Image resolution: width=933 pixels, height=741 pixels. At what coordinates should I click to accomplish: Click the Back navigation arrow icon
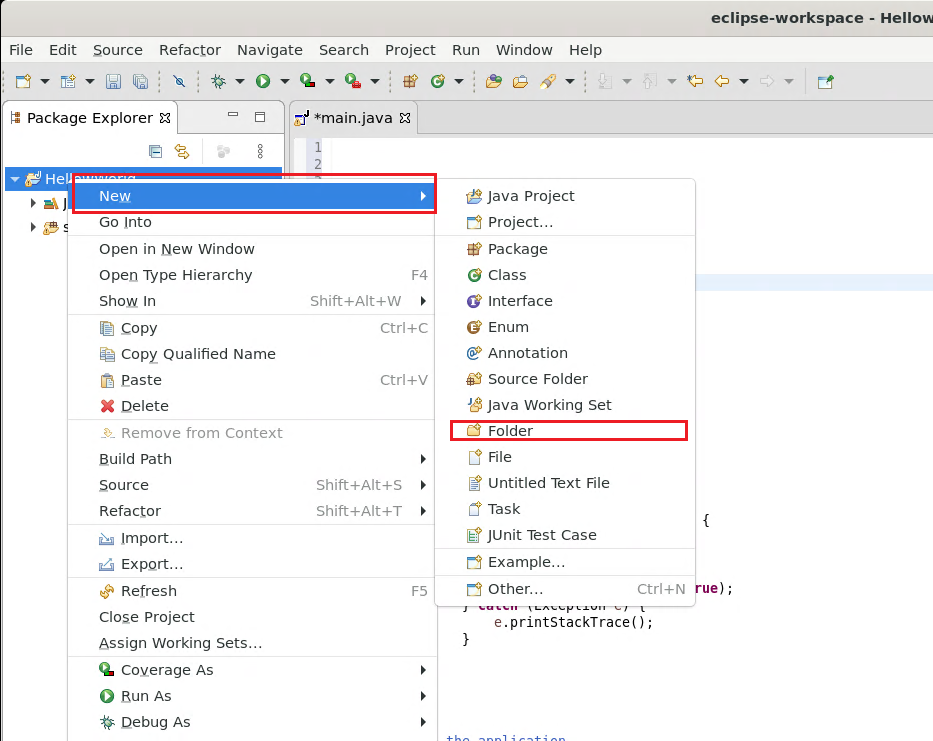[x=722, y=81]
